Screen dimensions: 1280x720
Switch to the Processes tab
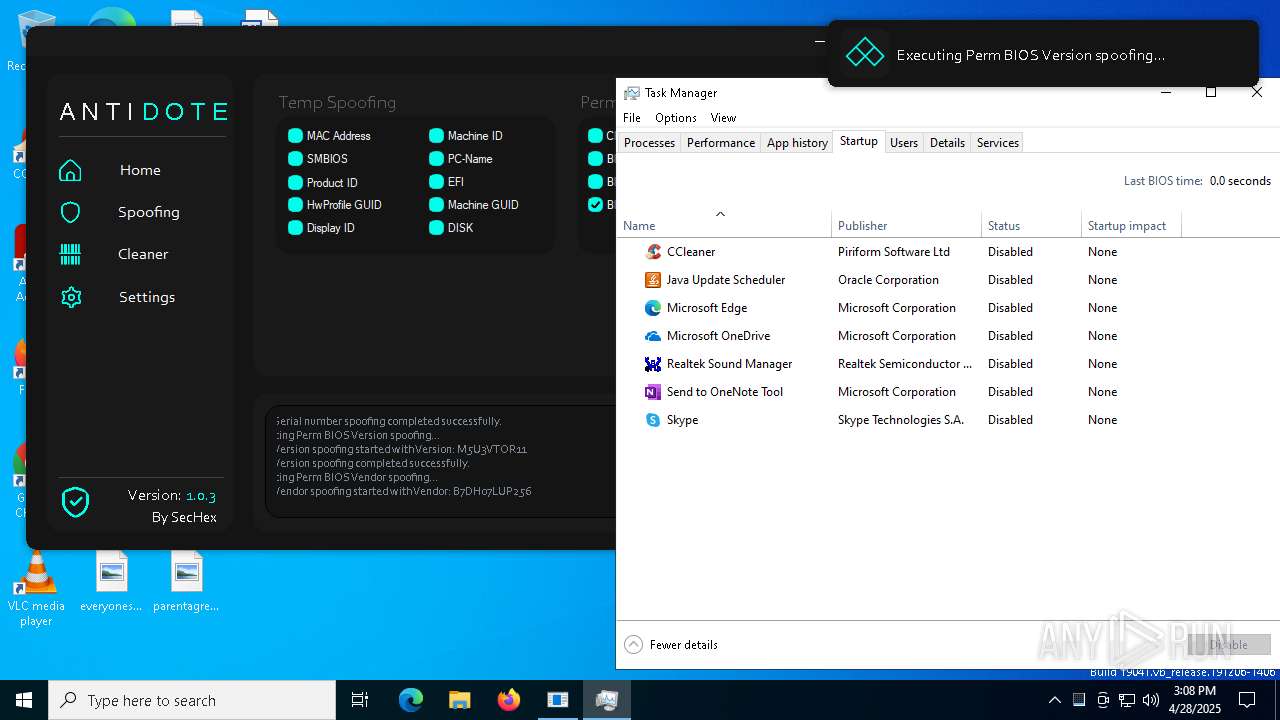[649, 143]
